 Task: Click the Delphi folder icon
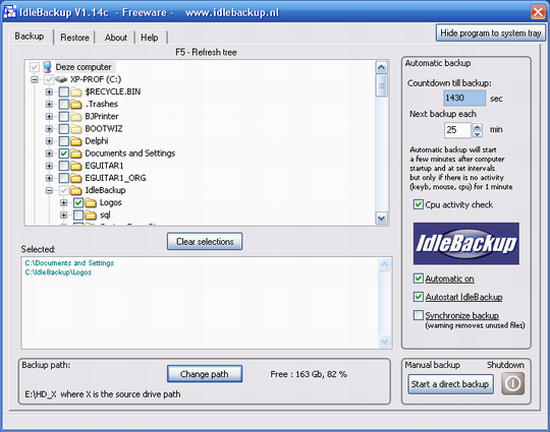tap(75, 141)
